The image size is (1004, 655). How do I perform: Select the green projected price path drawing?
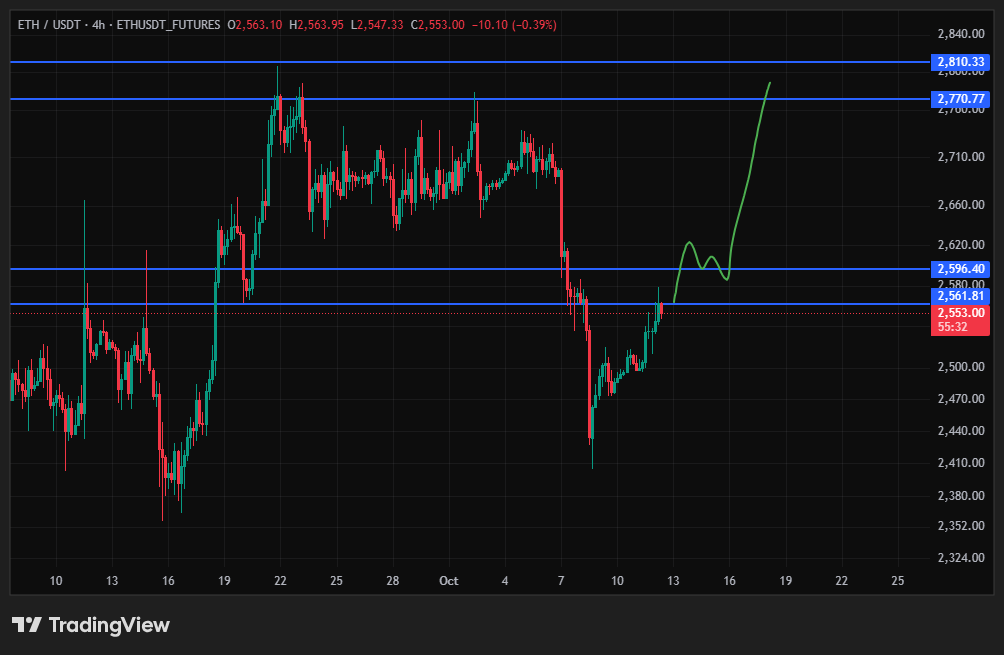coord(722,192)
